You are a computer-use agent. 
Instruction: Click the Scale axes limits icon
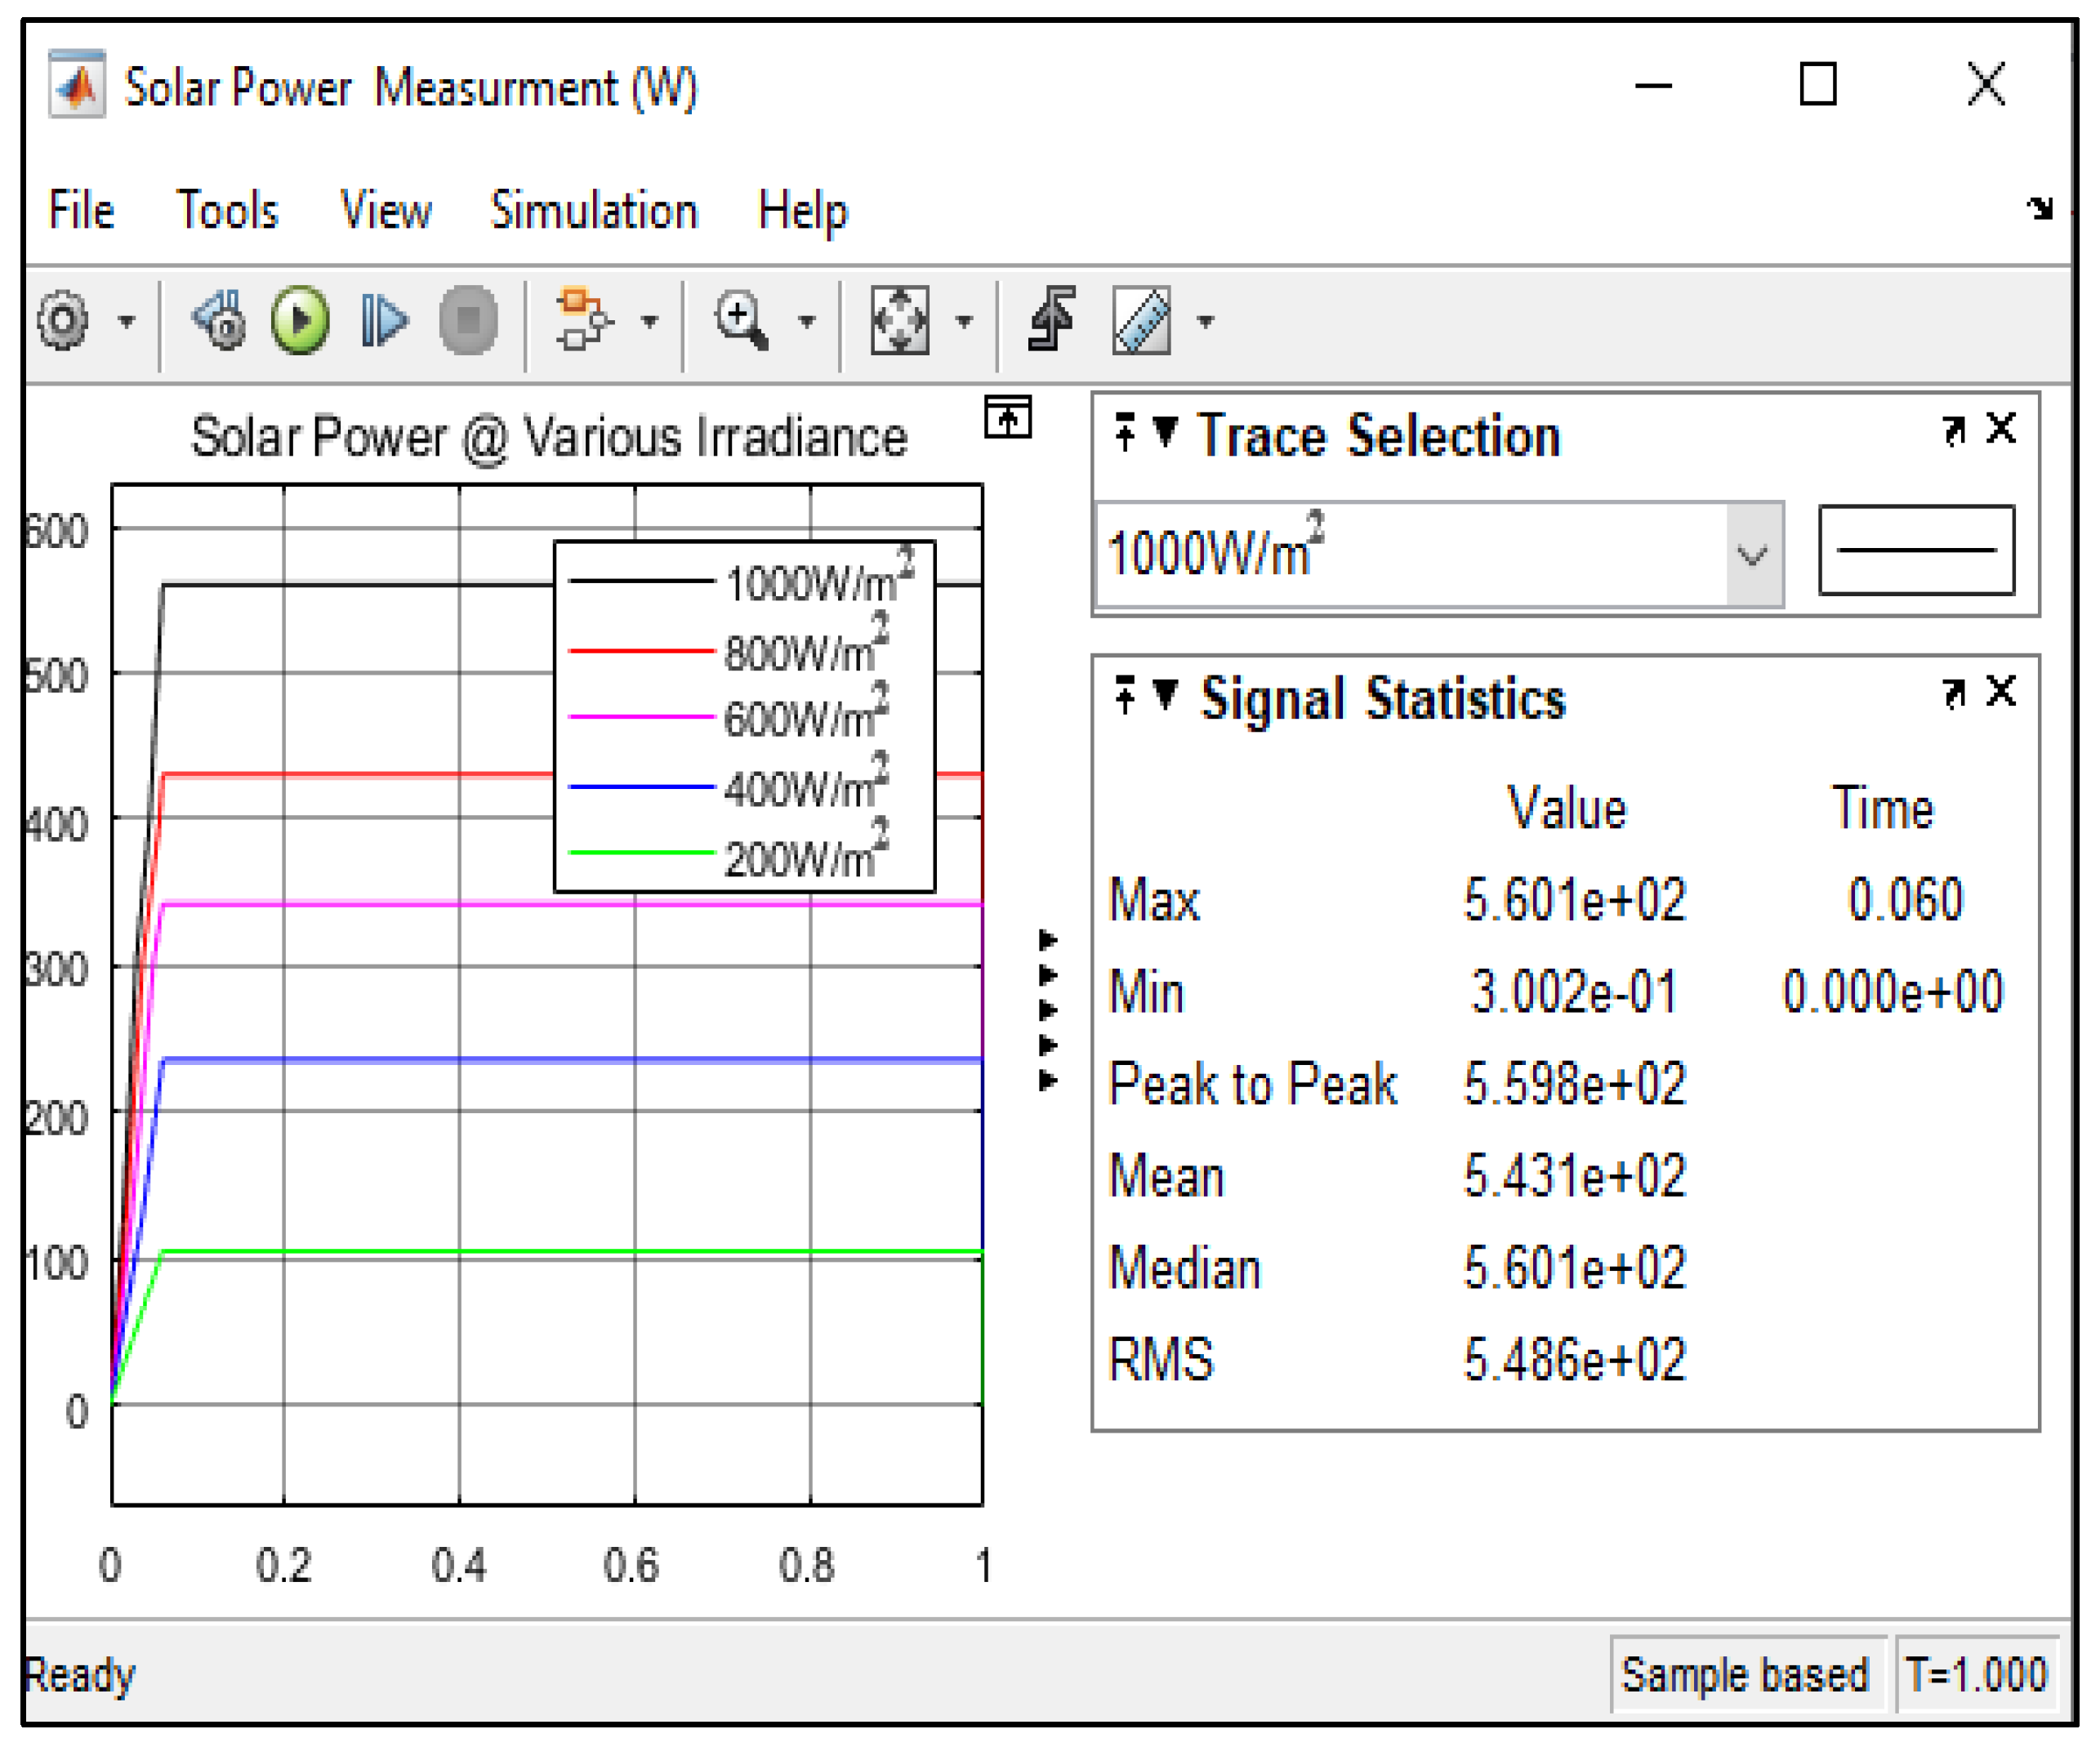pos(900,321)
